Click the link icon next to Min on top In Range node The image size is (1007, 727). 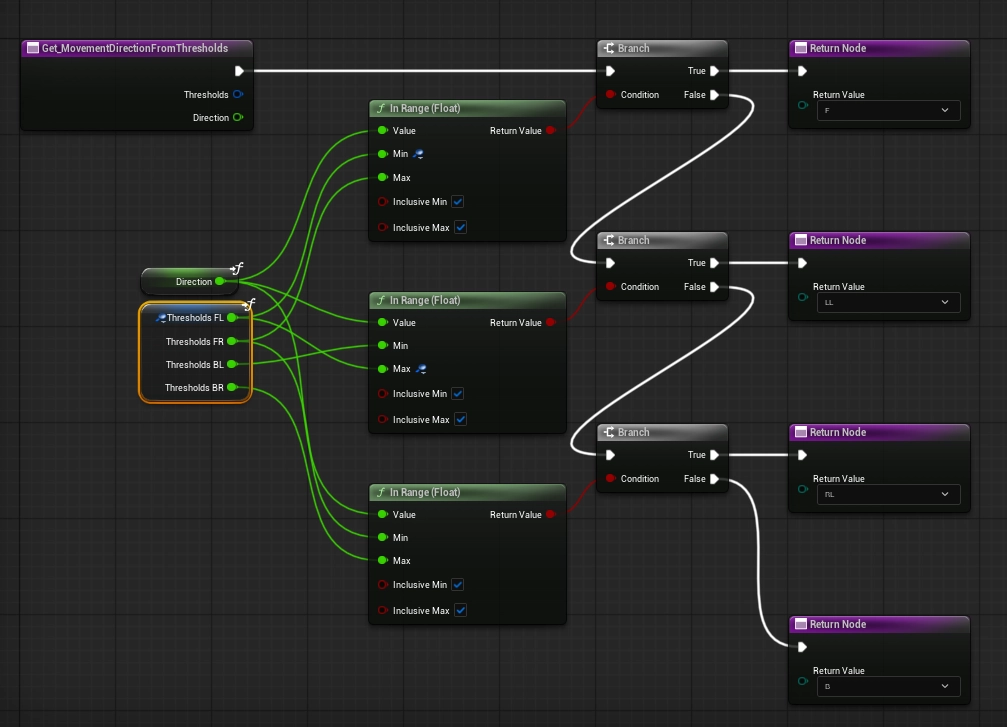tap(418, 154)
